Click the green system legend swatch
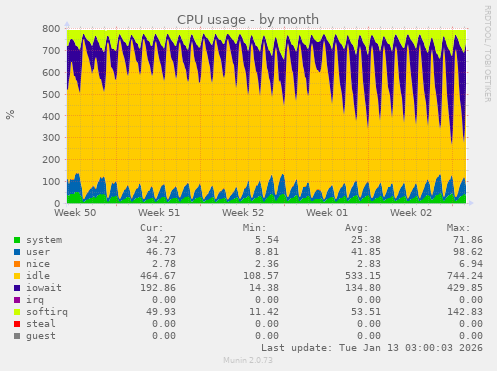This screenshot has width=497, height=371. pos(17,240)
